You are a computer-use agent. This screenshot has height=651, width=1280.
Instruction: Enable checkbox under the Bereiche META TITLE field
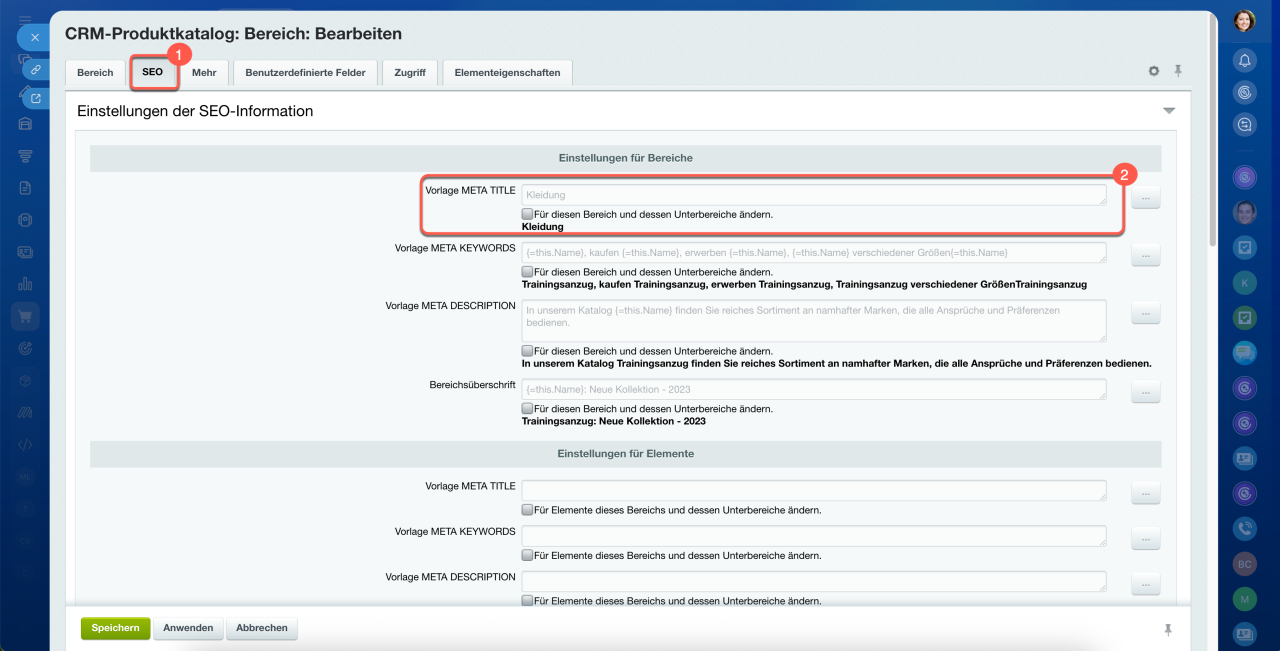click(527, 214)
